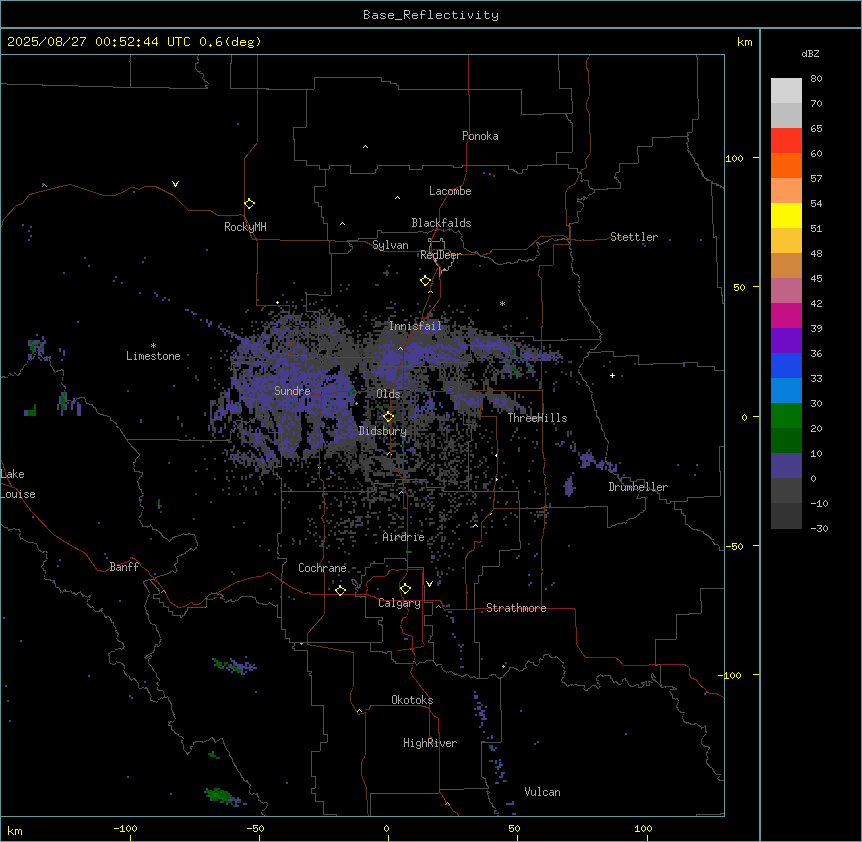
Task: Select the yellow diamond marker south of RedDeer
Action: point(425,281)
